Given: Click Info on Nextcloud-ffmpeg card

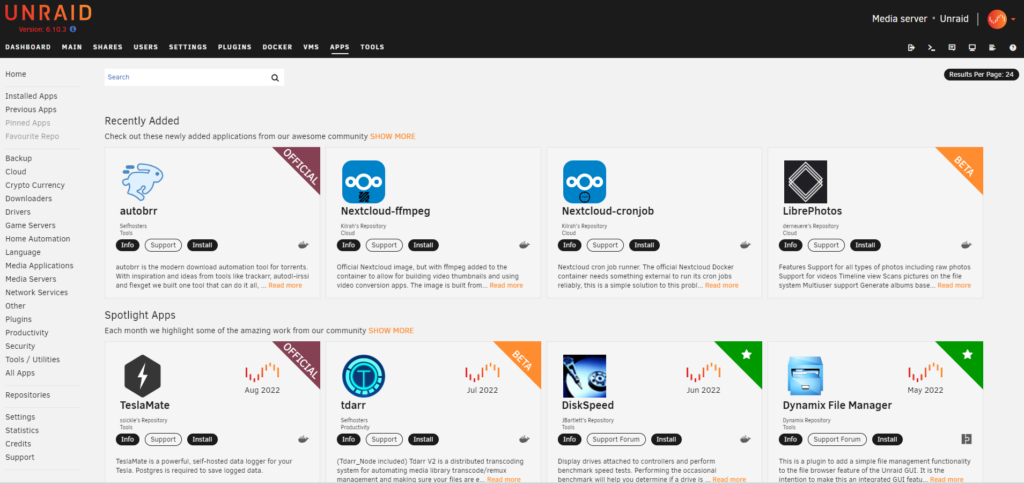Looking at the screenshot, I should (349, 246).
